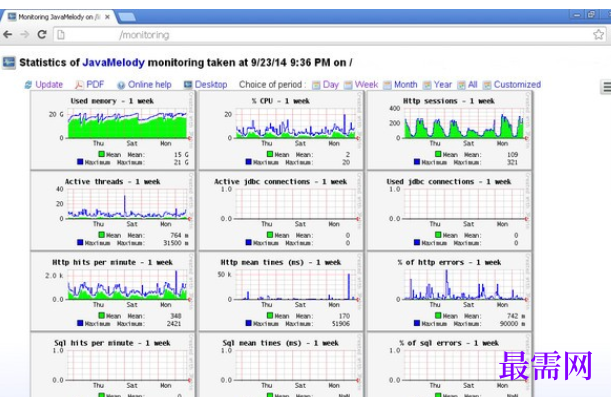
Task: Click the JavaMelody link in the heading
Action: [x=113, y=62]
